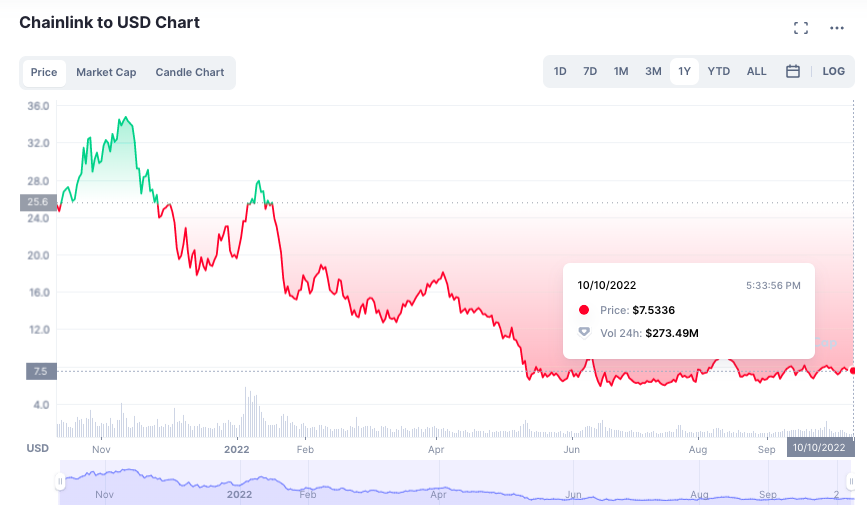Switch to the Candle Chart tab

click(x=190, y=72)
